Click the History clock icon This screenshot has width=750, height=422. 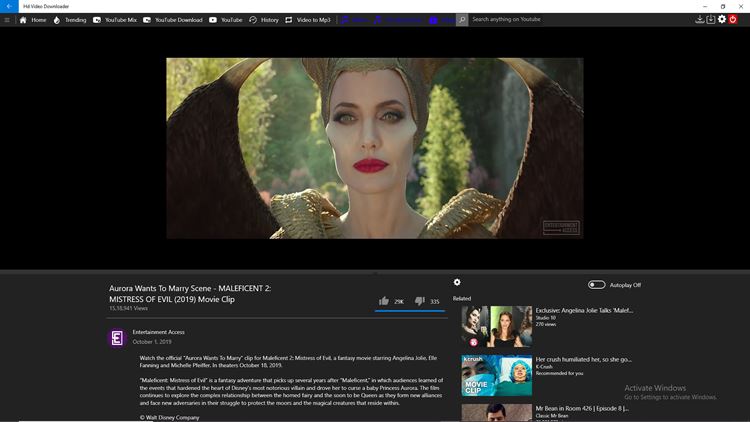point(253,20)
